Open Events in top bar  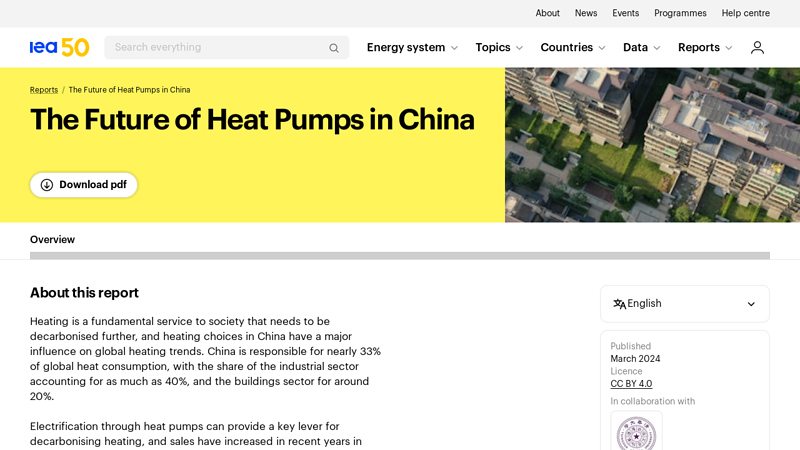click(626, 13)
